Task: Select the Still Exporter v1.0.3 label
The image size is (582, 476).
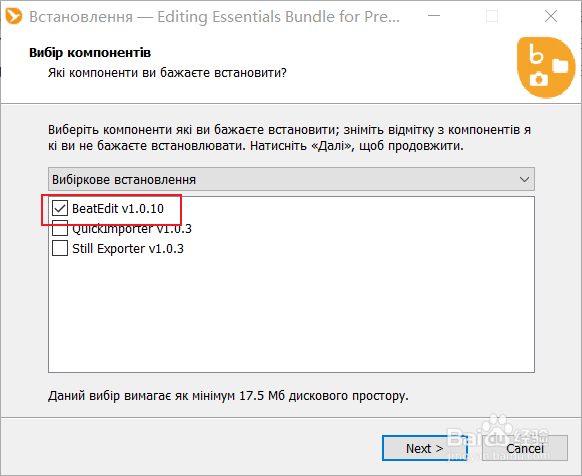Action: 128,248
